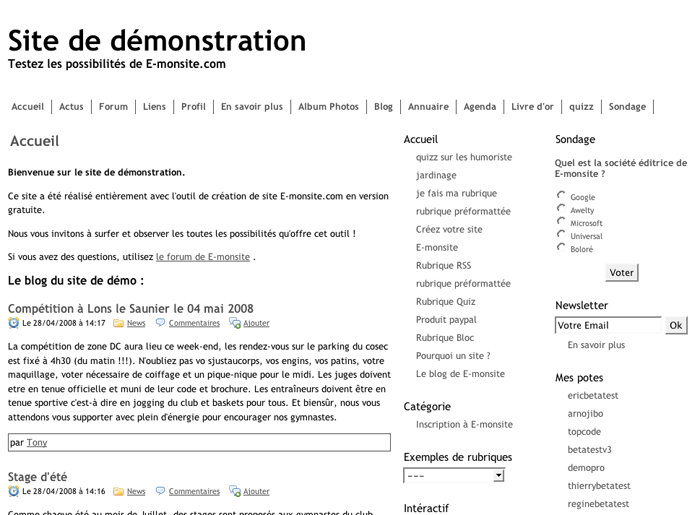Click the Votre Email input field

(608, 325)
